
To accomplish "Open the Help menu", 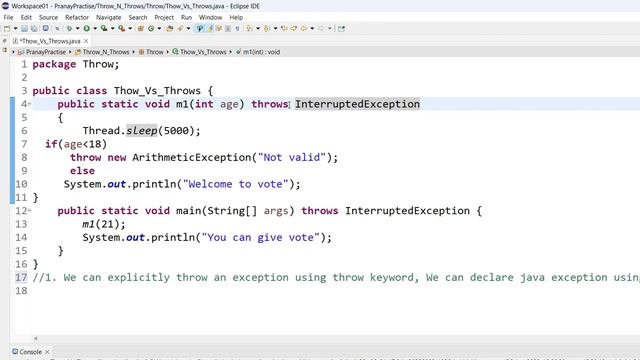I will [236, 18].
